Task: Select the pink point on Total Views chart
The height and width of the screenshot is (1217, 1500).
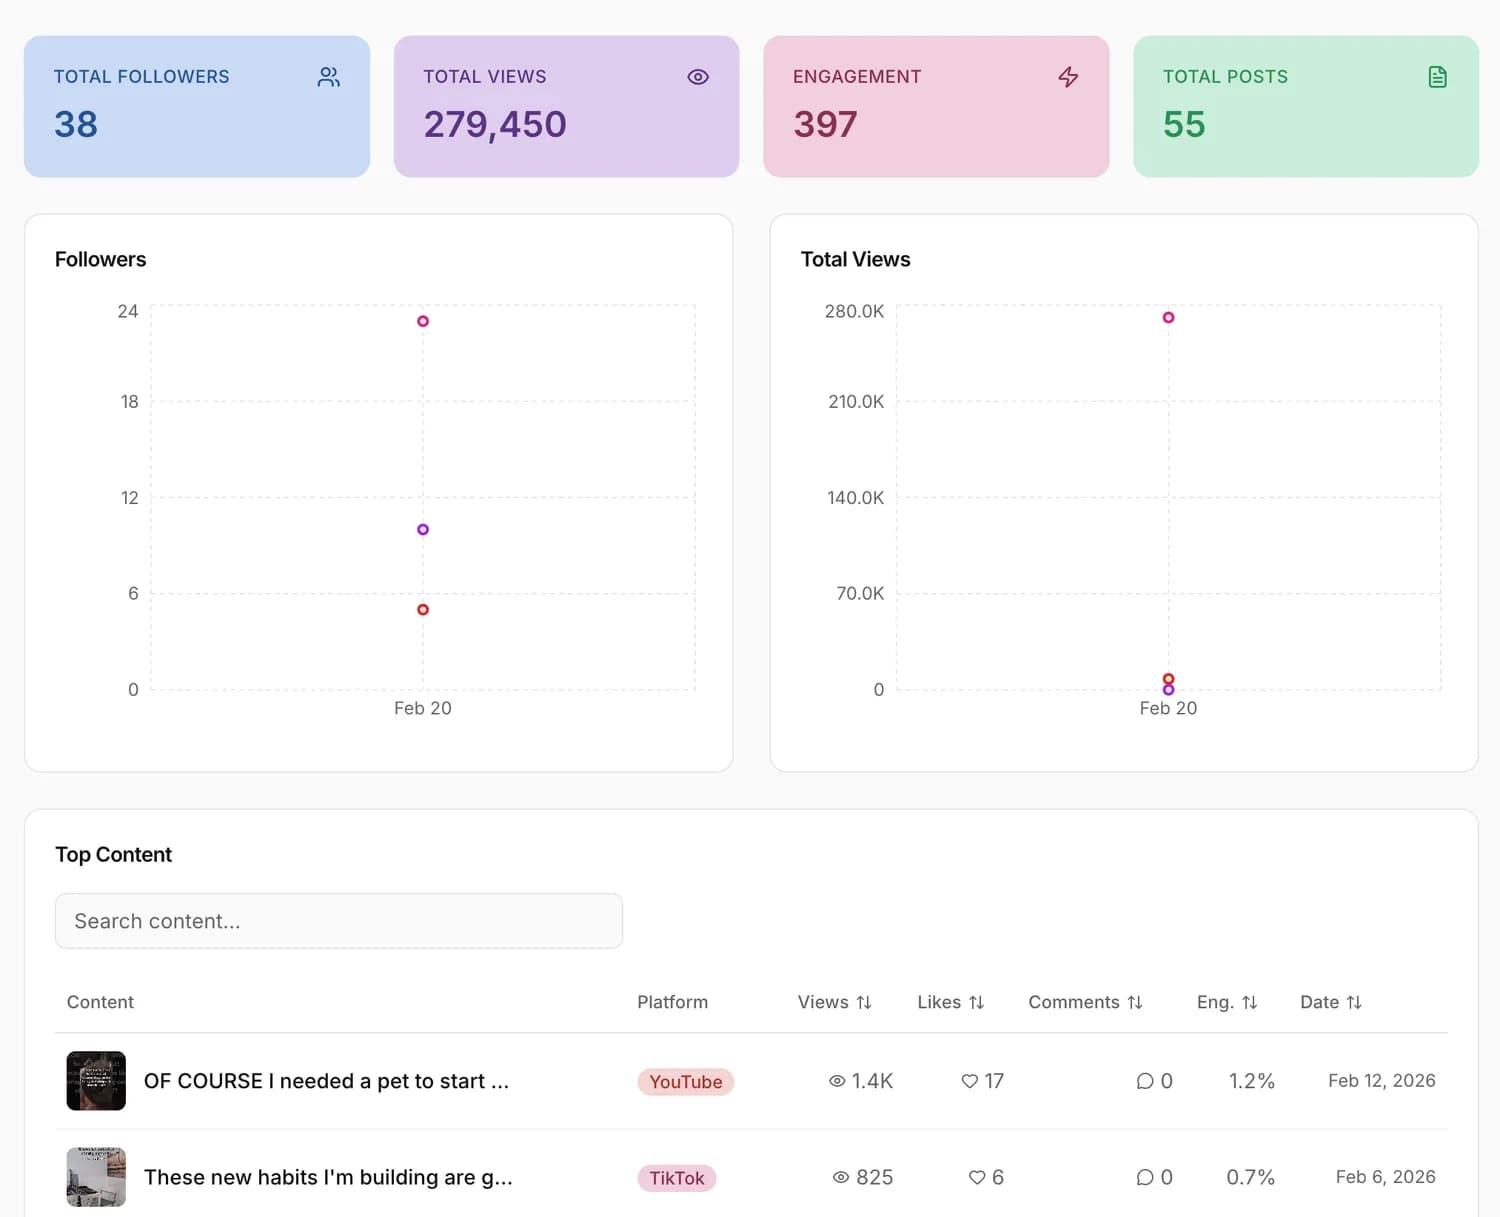Action: click(x=1168, y=317)
